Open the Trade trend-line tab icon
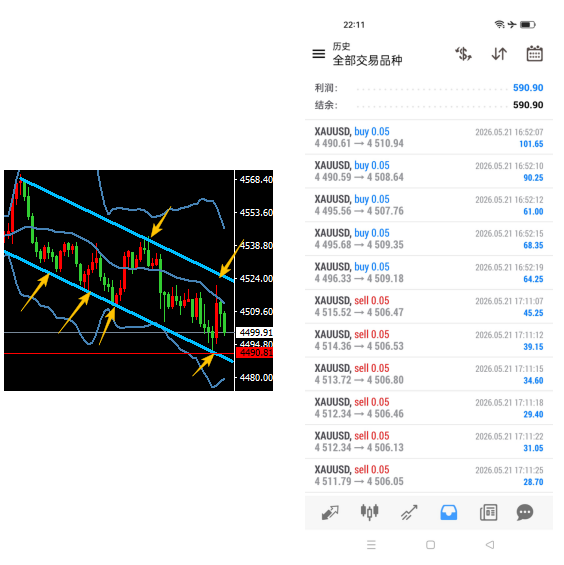Screen dimensions: 564x565 [x=409, y=512]
